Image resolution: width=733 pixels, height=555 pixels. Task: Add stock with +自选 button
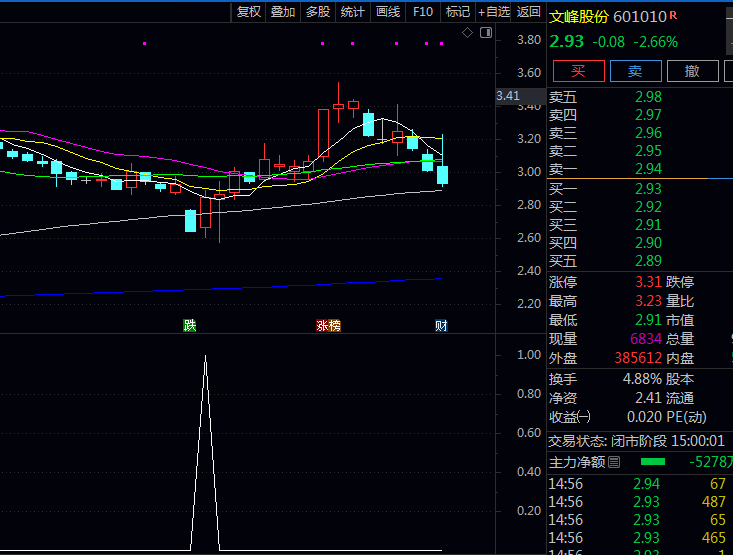coord(494,12)
